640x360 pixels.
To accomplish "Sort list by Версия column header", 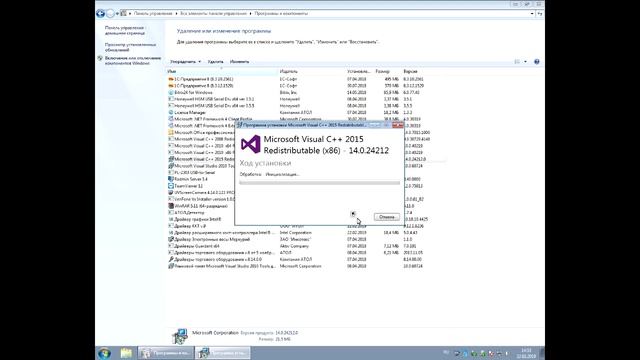I will (x=410, y=71).
